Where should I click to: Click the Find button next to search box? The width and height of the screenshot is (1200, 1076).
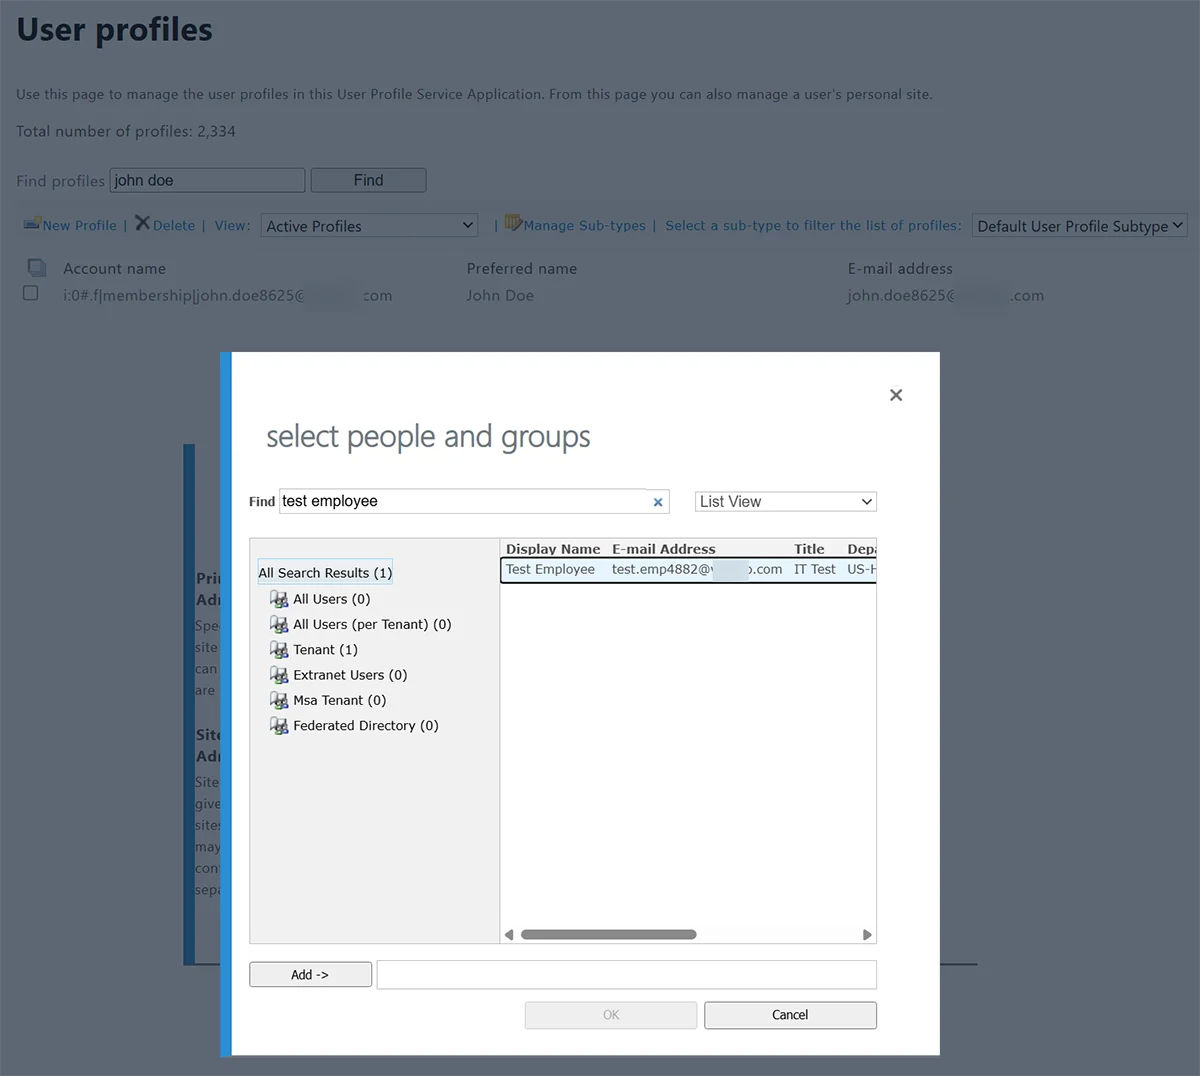[368, 180]
